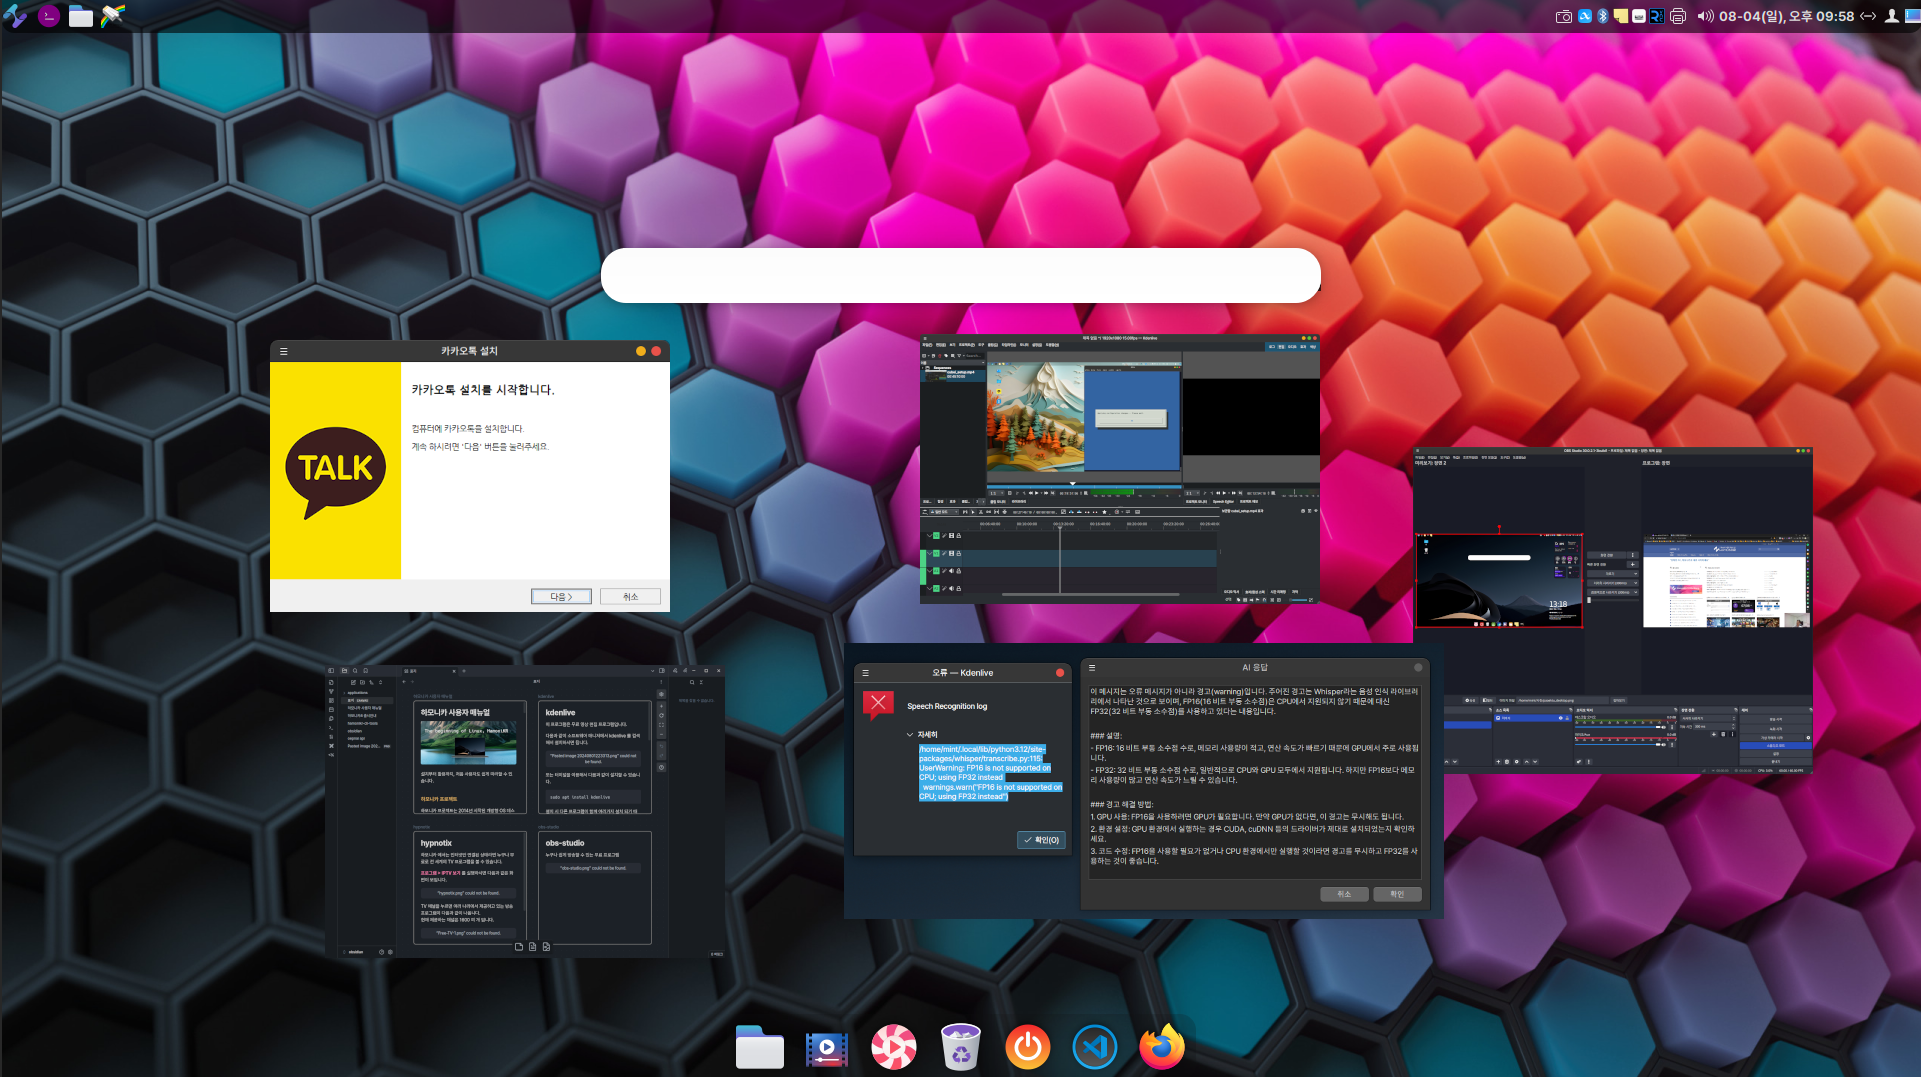The image size is (1921, 1077).
Task: Click the yellow sticky notes tray icon
Action: click(1620, 16)
